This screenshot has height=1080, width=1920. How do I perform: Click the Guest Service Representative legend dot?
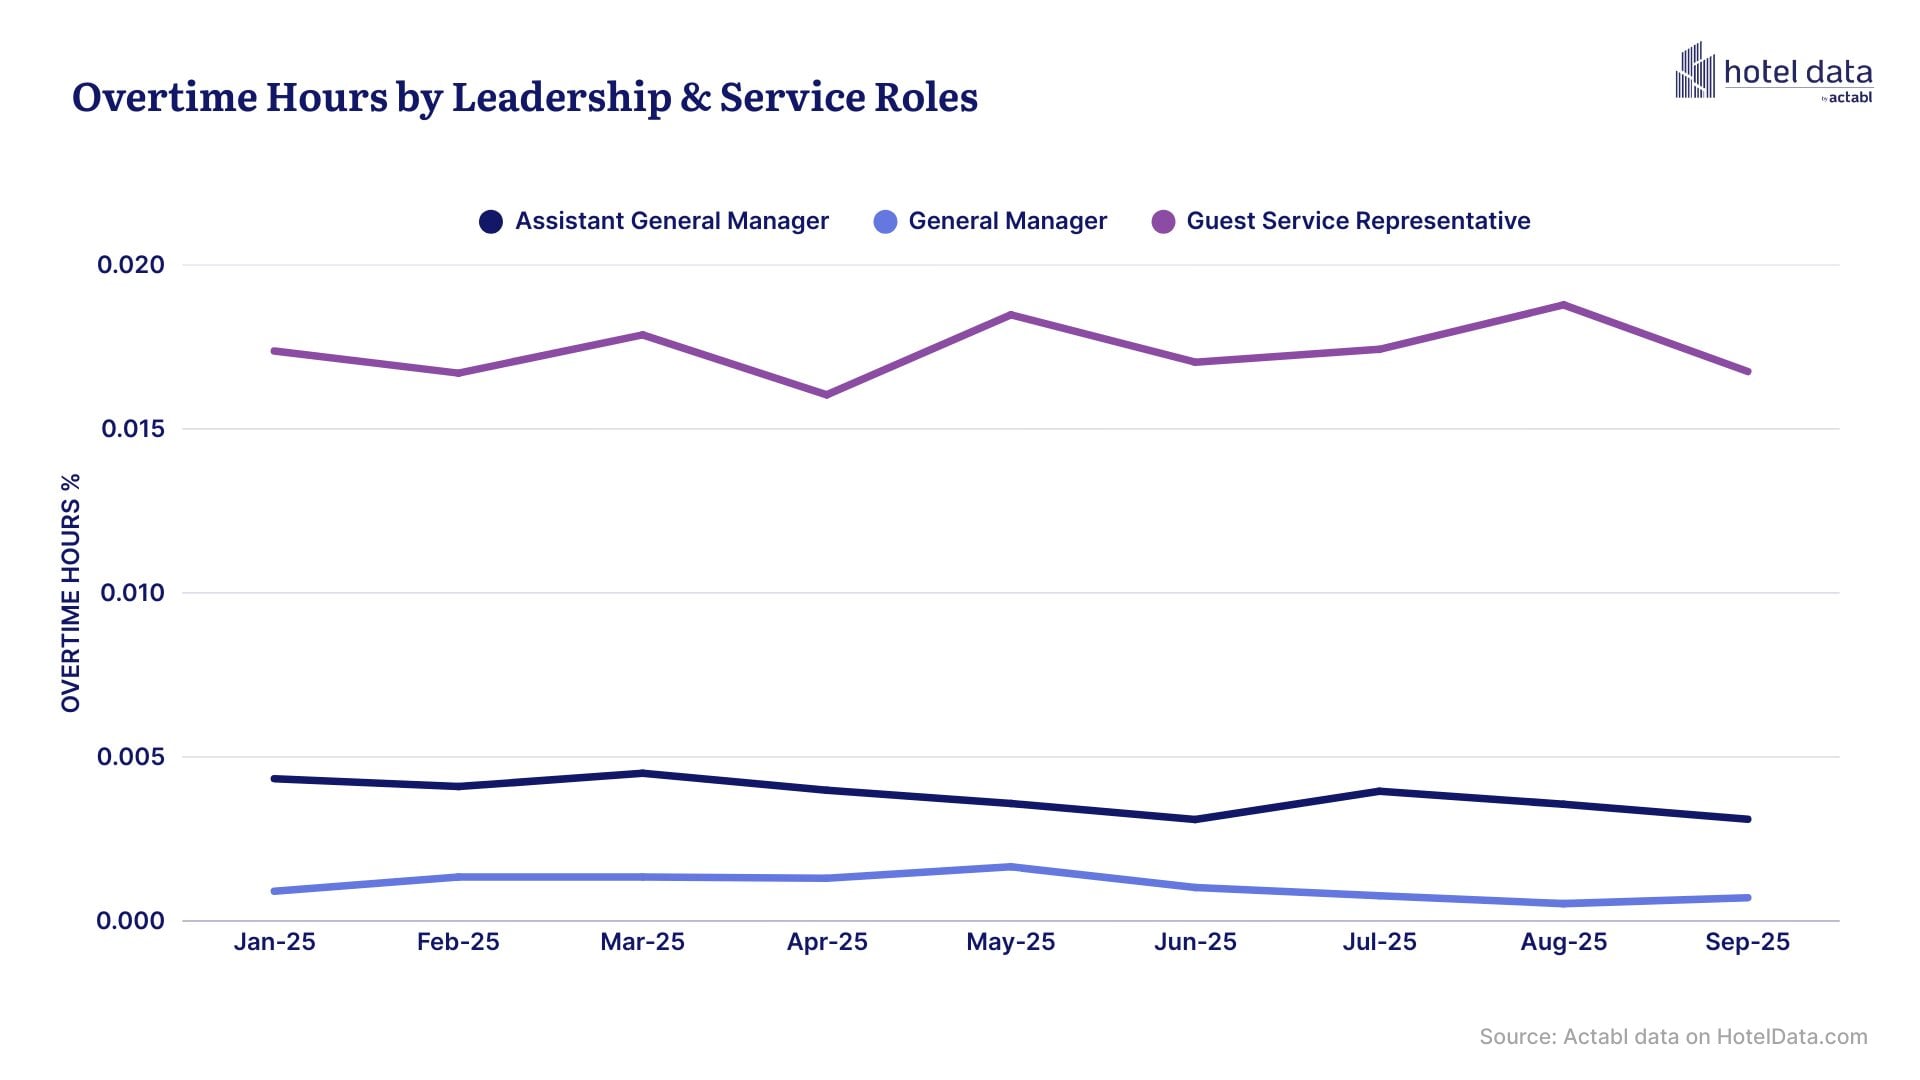[1163, 222]
